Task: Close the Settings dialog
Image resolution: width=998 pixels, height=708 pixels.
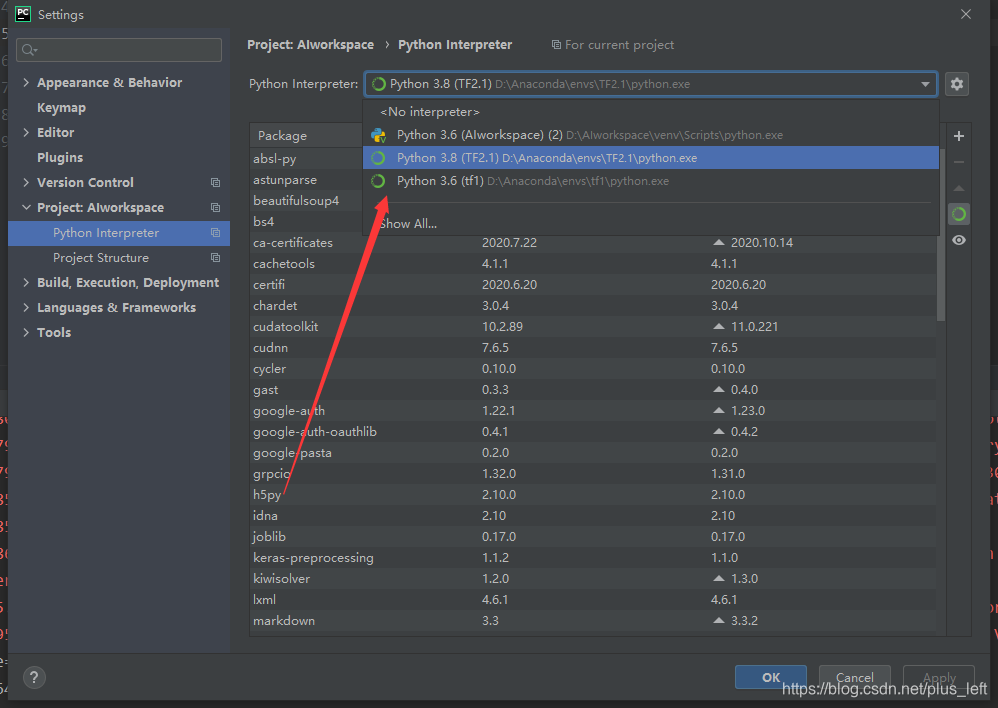Action: point(966,14)
